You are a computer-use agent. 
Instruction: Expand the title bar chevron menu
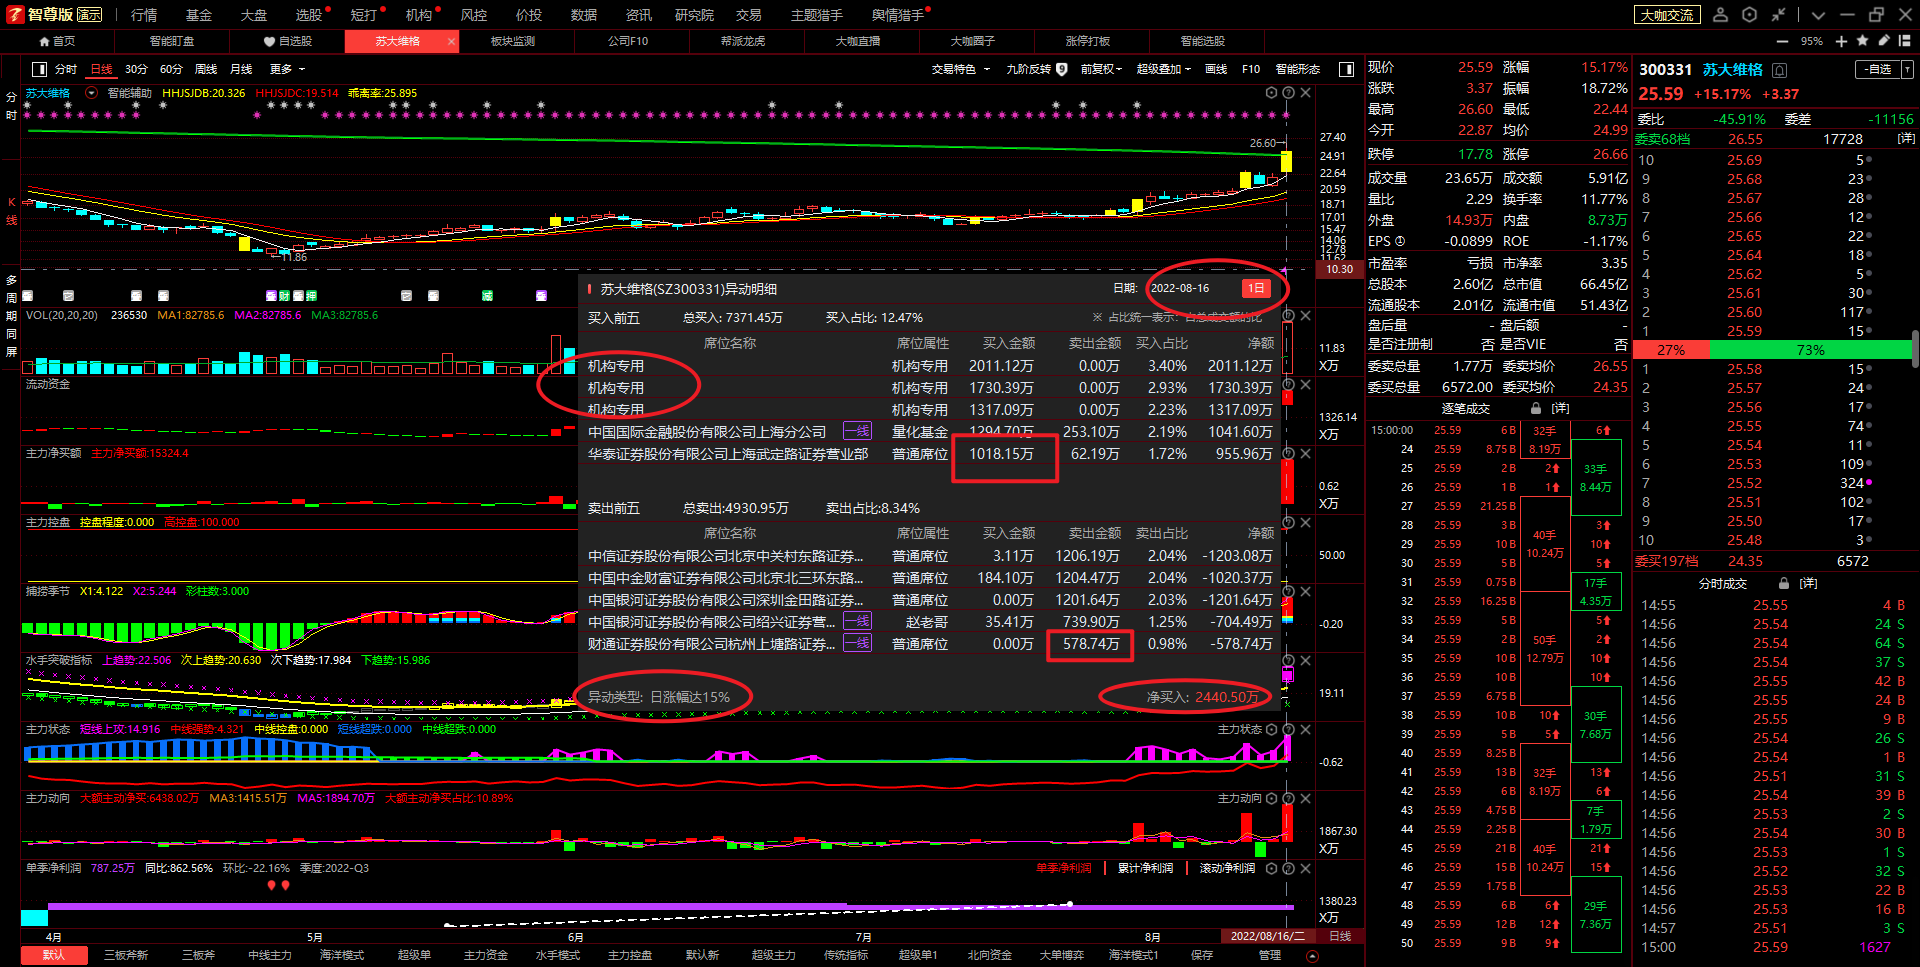click(x=1818, y=14)
